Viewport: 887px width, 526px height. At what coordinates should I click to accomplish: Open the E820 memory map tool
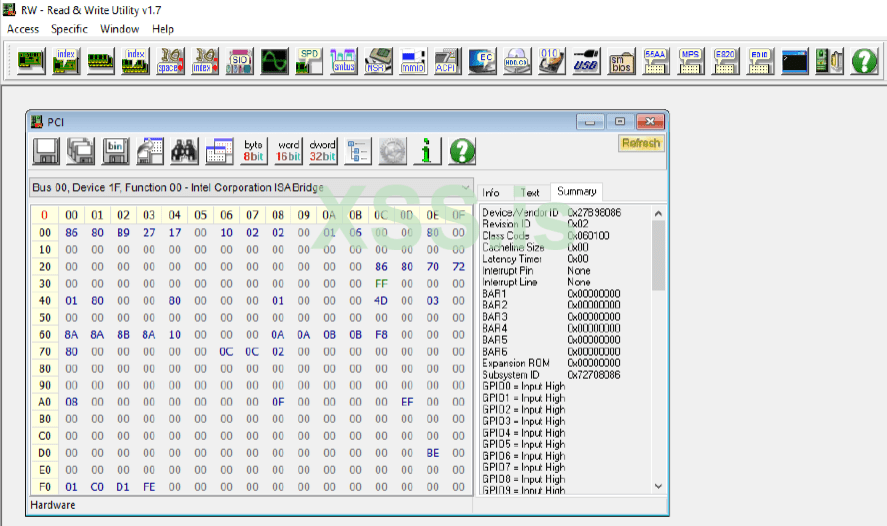pyautogui.click(x=725, y=61)
